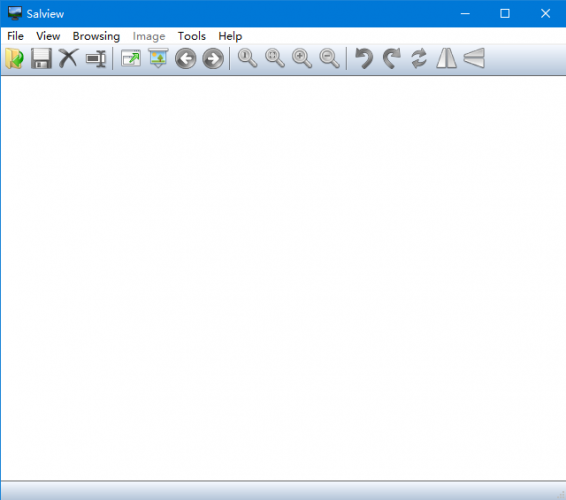Click the two-arrow refresh icon
The width and height of the screenshot is (566, 500).
point(419,58)
